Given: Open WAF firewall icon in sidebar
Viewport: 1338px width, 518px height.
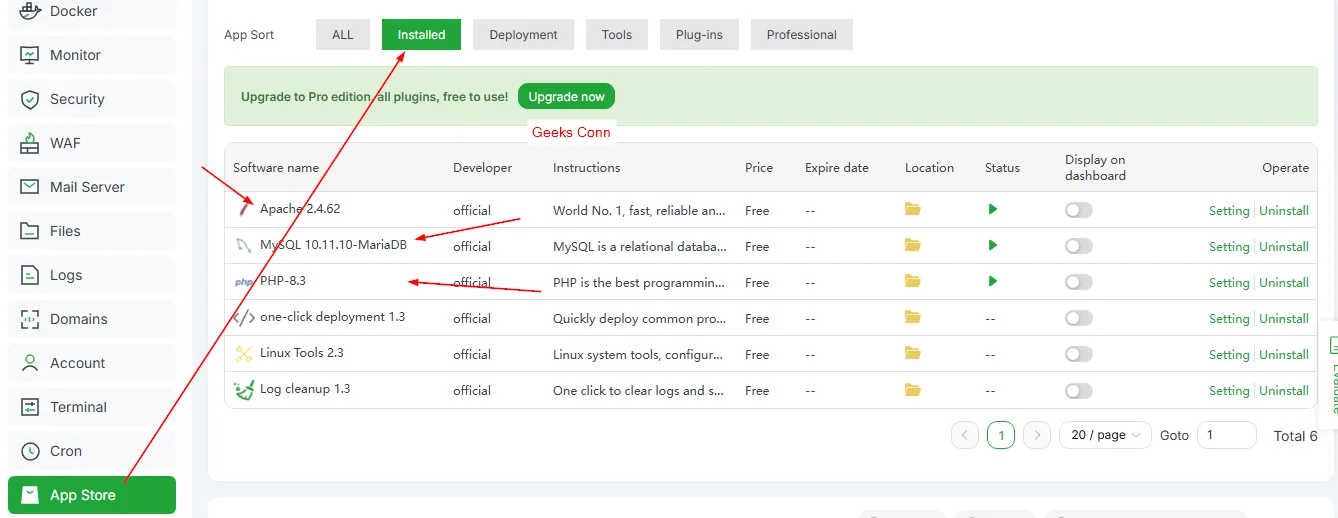Looking at the screenshot, I should tap(30, 143).
